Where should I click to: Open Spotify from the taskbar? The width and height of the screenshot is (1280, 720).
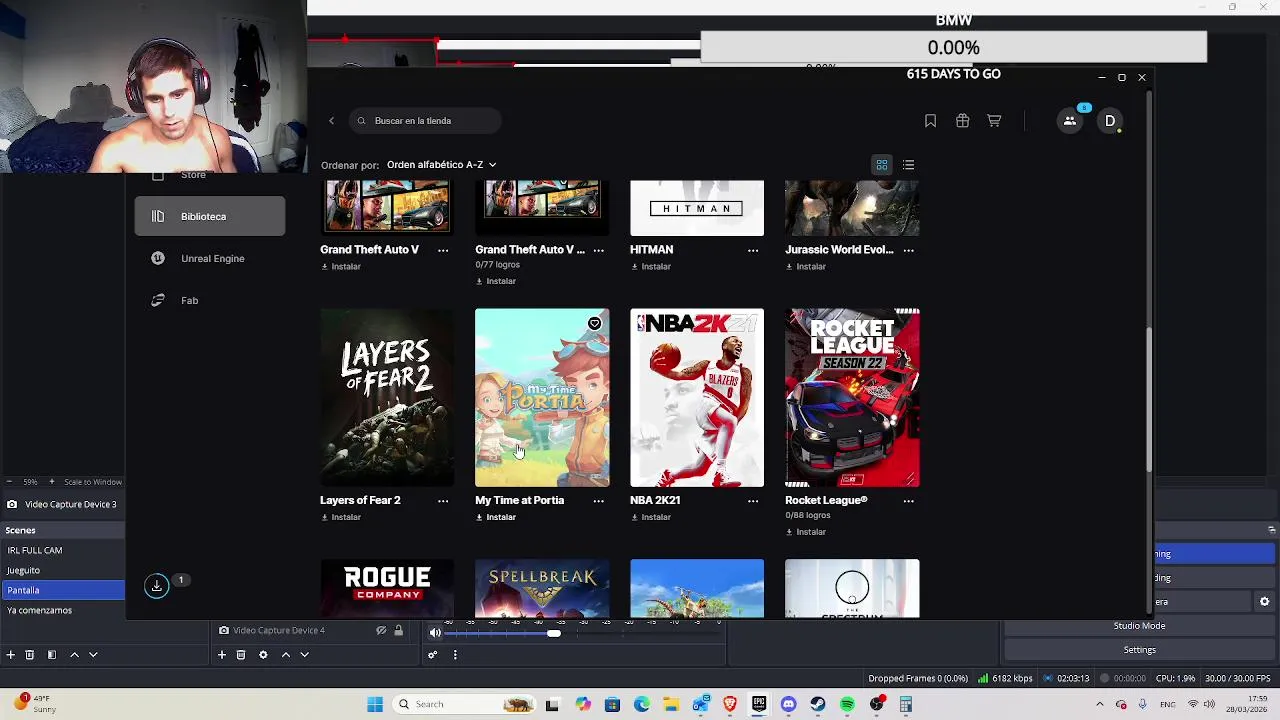[x=847, y=704]
